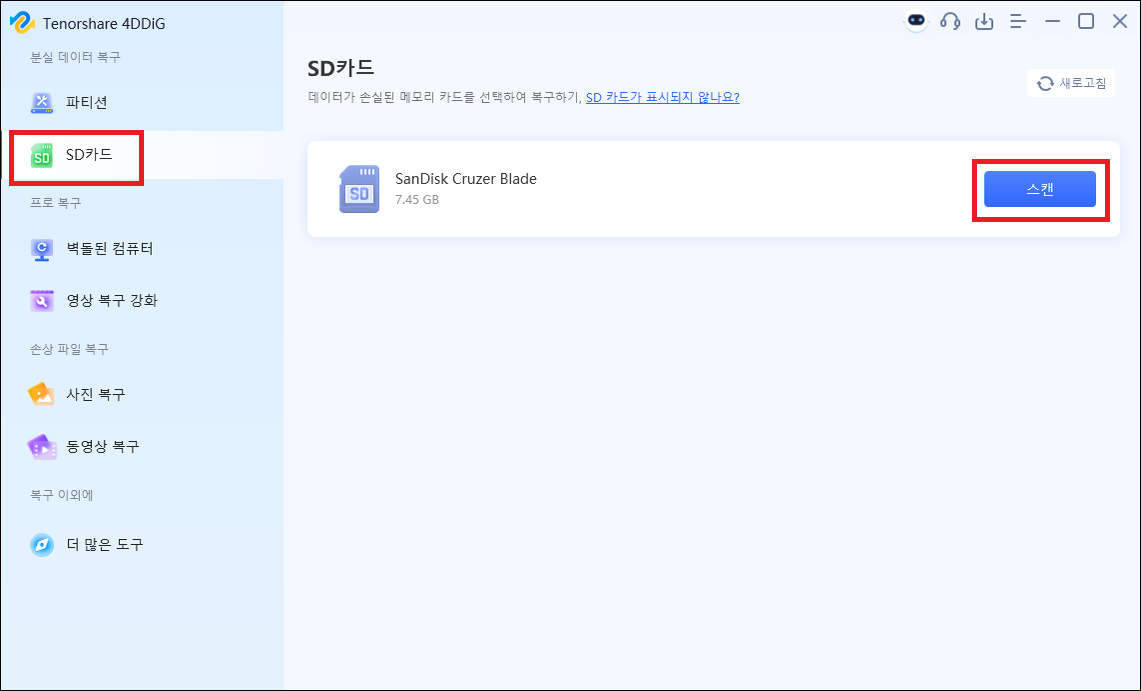
Task: Click the 복구 이외에 section header
Action: (61, 495)
